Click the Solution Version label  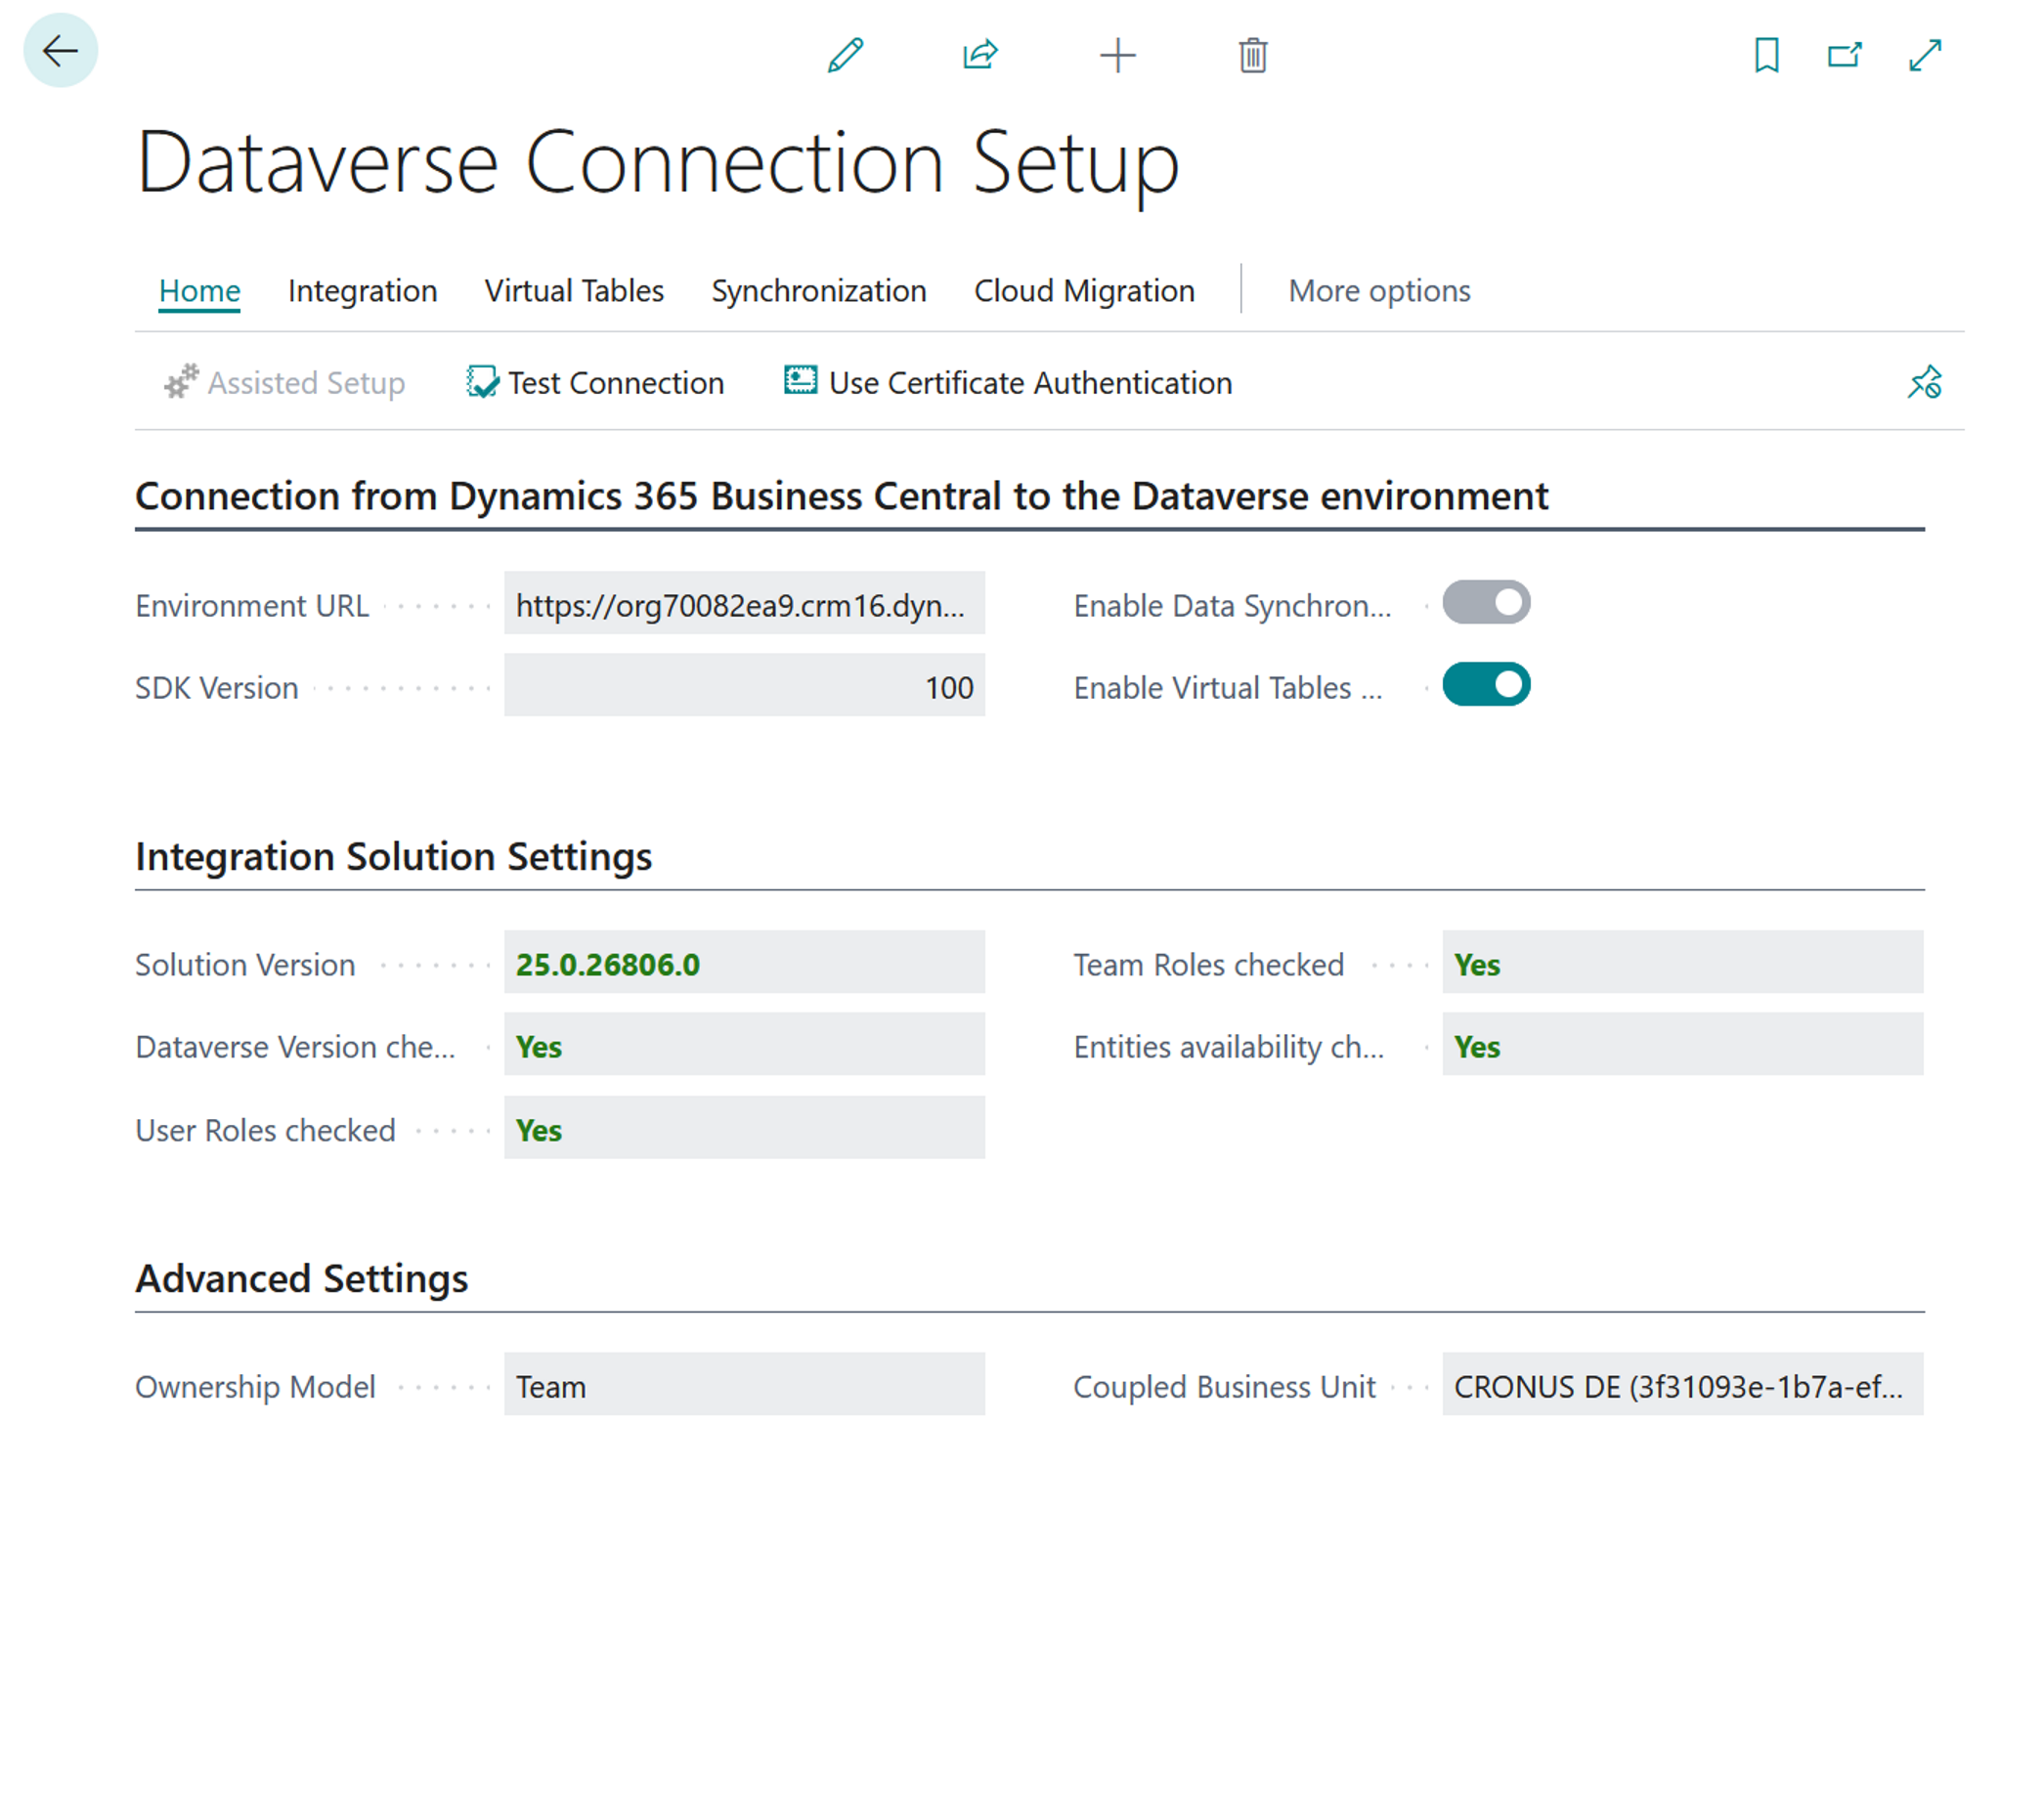point(245,965)
